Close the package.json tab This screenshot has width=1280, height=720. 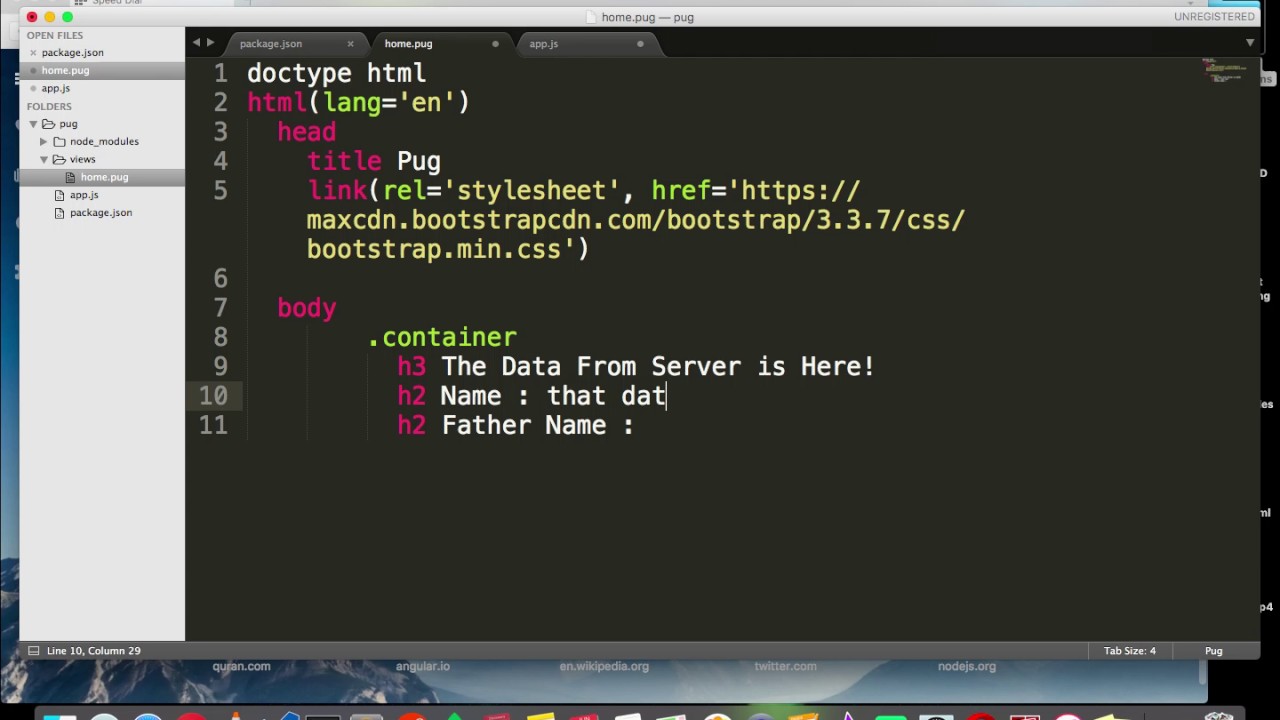point(350,43)
